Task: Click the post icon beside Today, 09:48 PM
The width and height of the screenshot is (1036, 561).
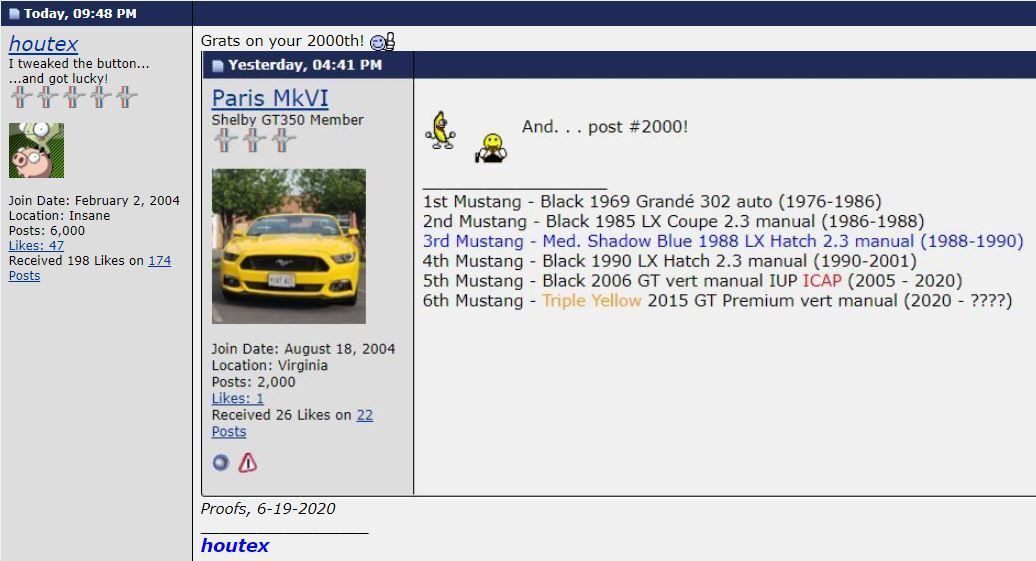Action: click(x=14, y=14)
